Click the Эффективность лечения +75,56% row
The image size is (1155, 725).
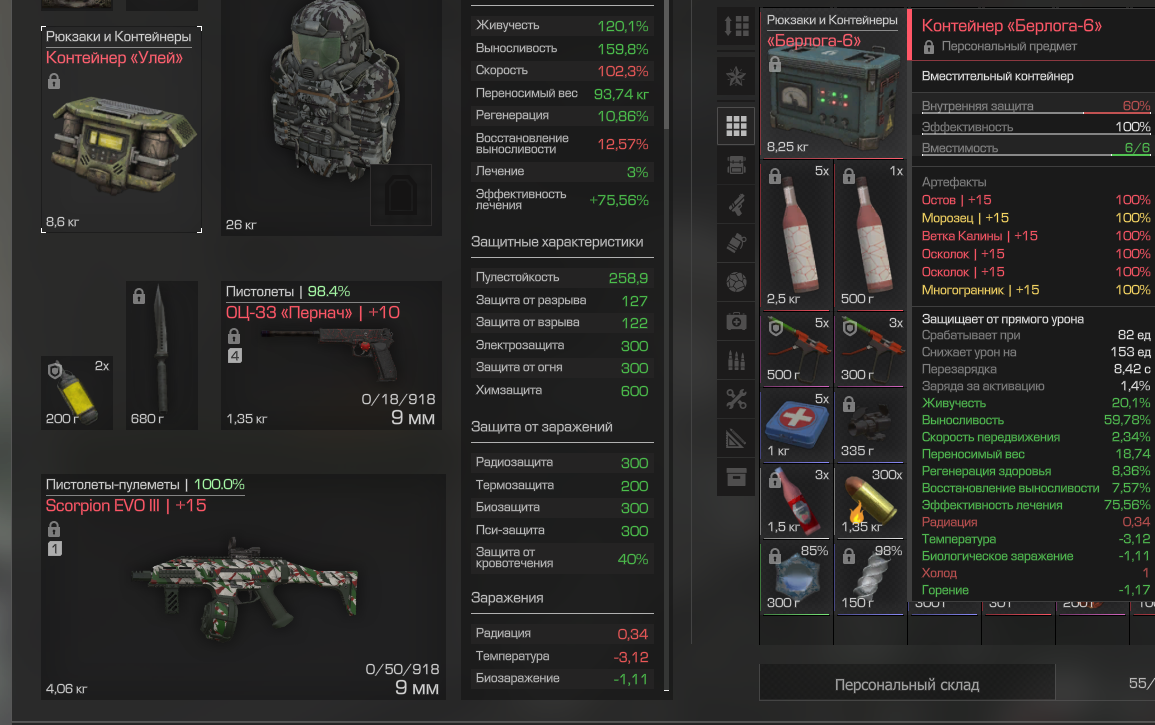tap(562, 200)
